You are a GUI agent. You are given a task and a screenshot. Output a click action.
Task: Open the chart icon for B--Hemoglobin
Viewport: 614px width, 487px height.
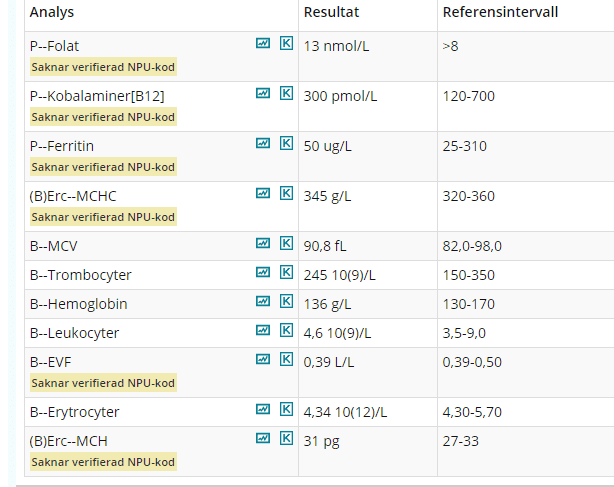[x=263, y=301]
